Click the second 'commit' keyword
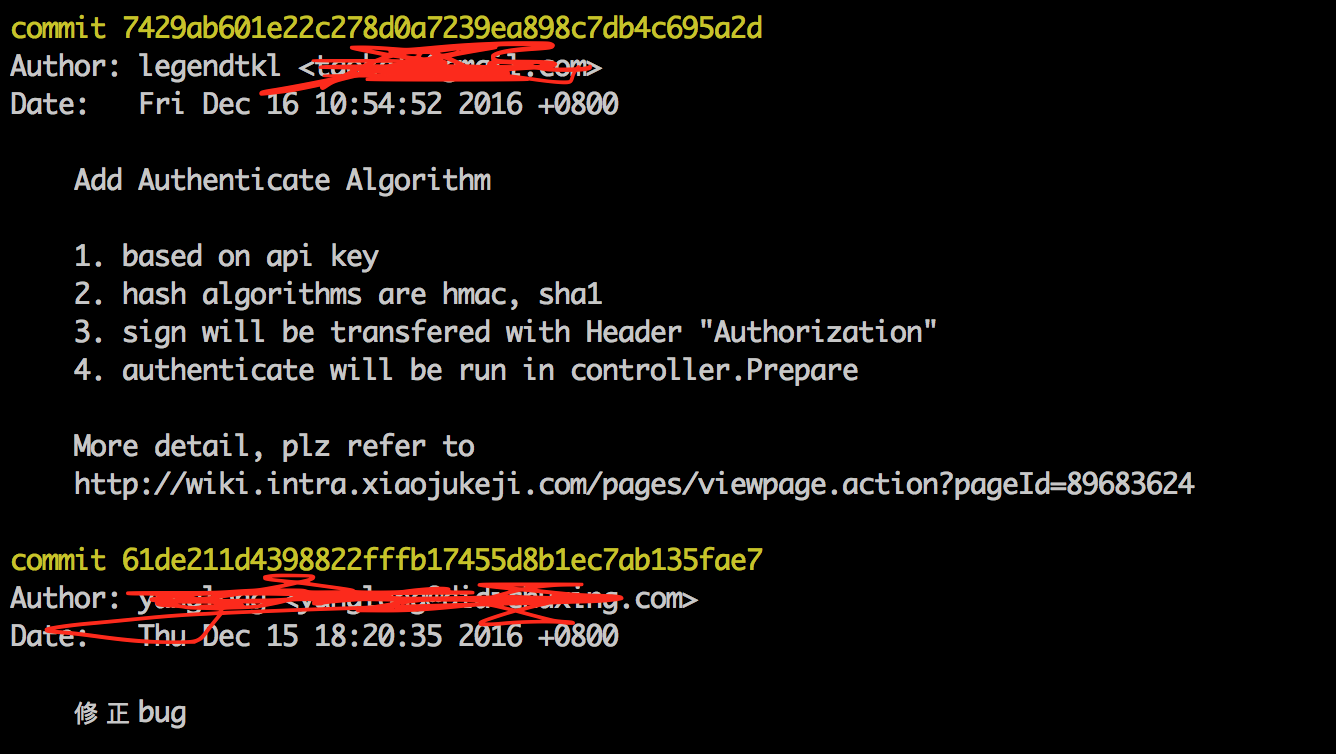1336x754 pixels. click(58, 560)
